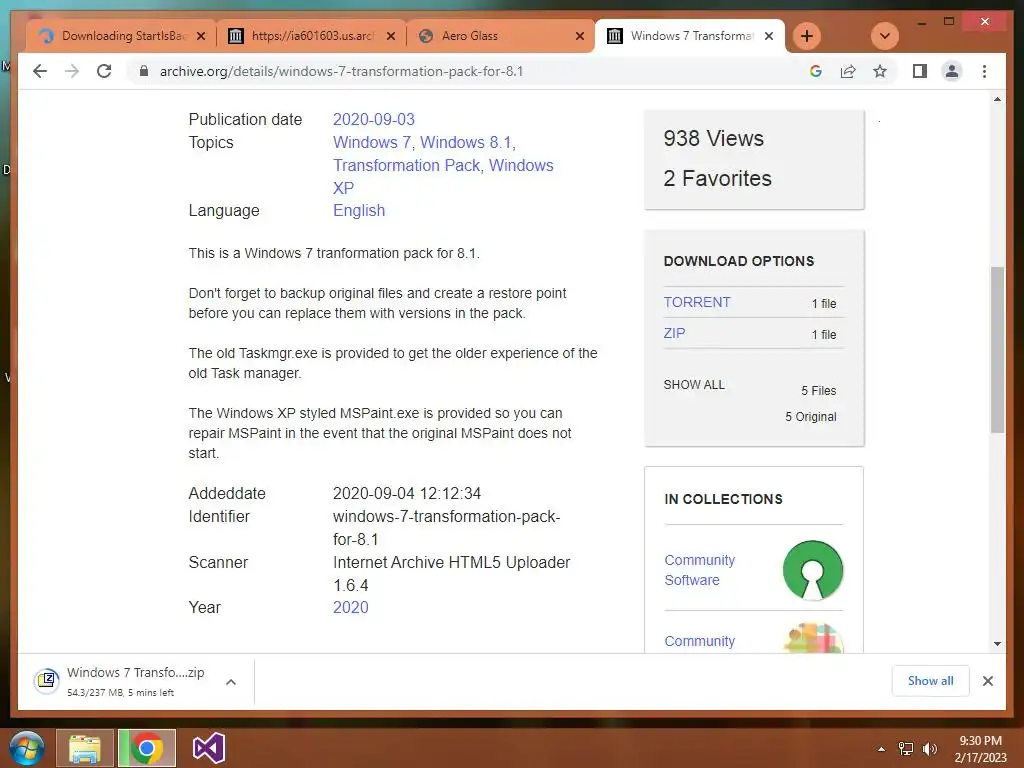Open the 2020-09-03 publication date link

[374, 120]
